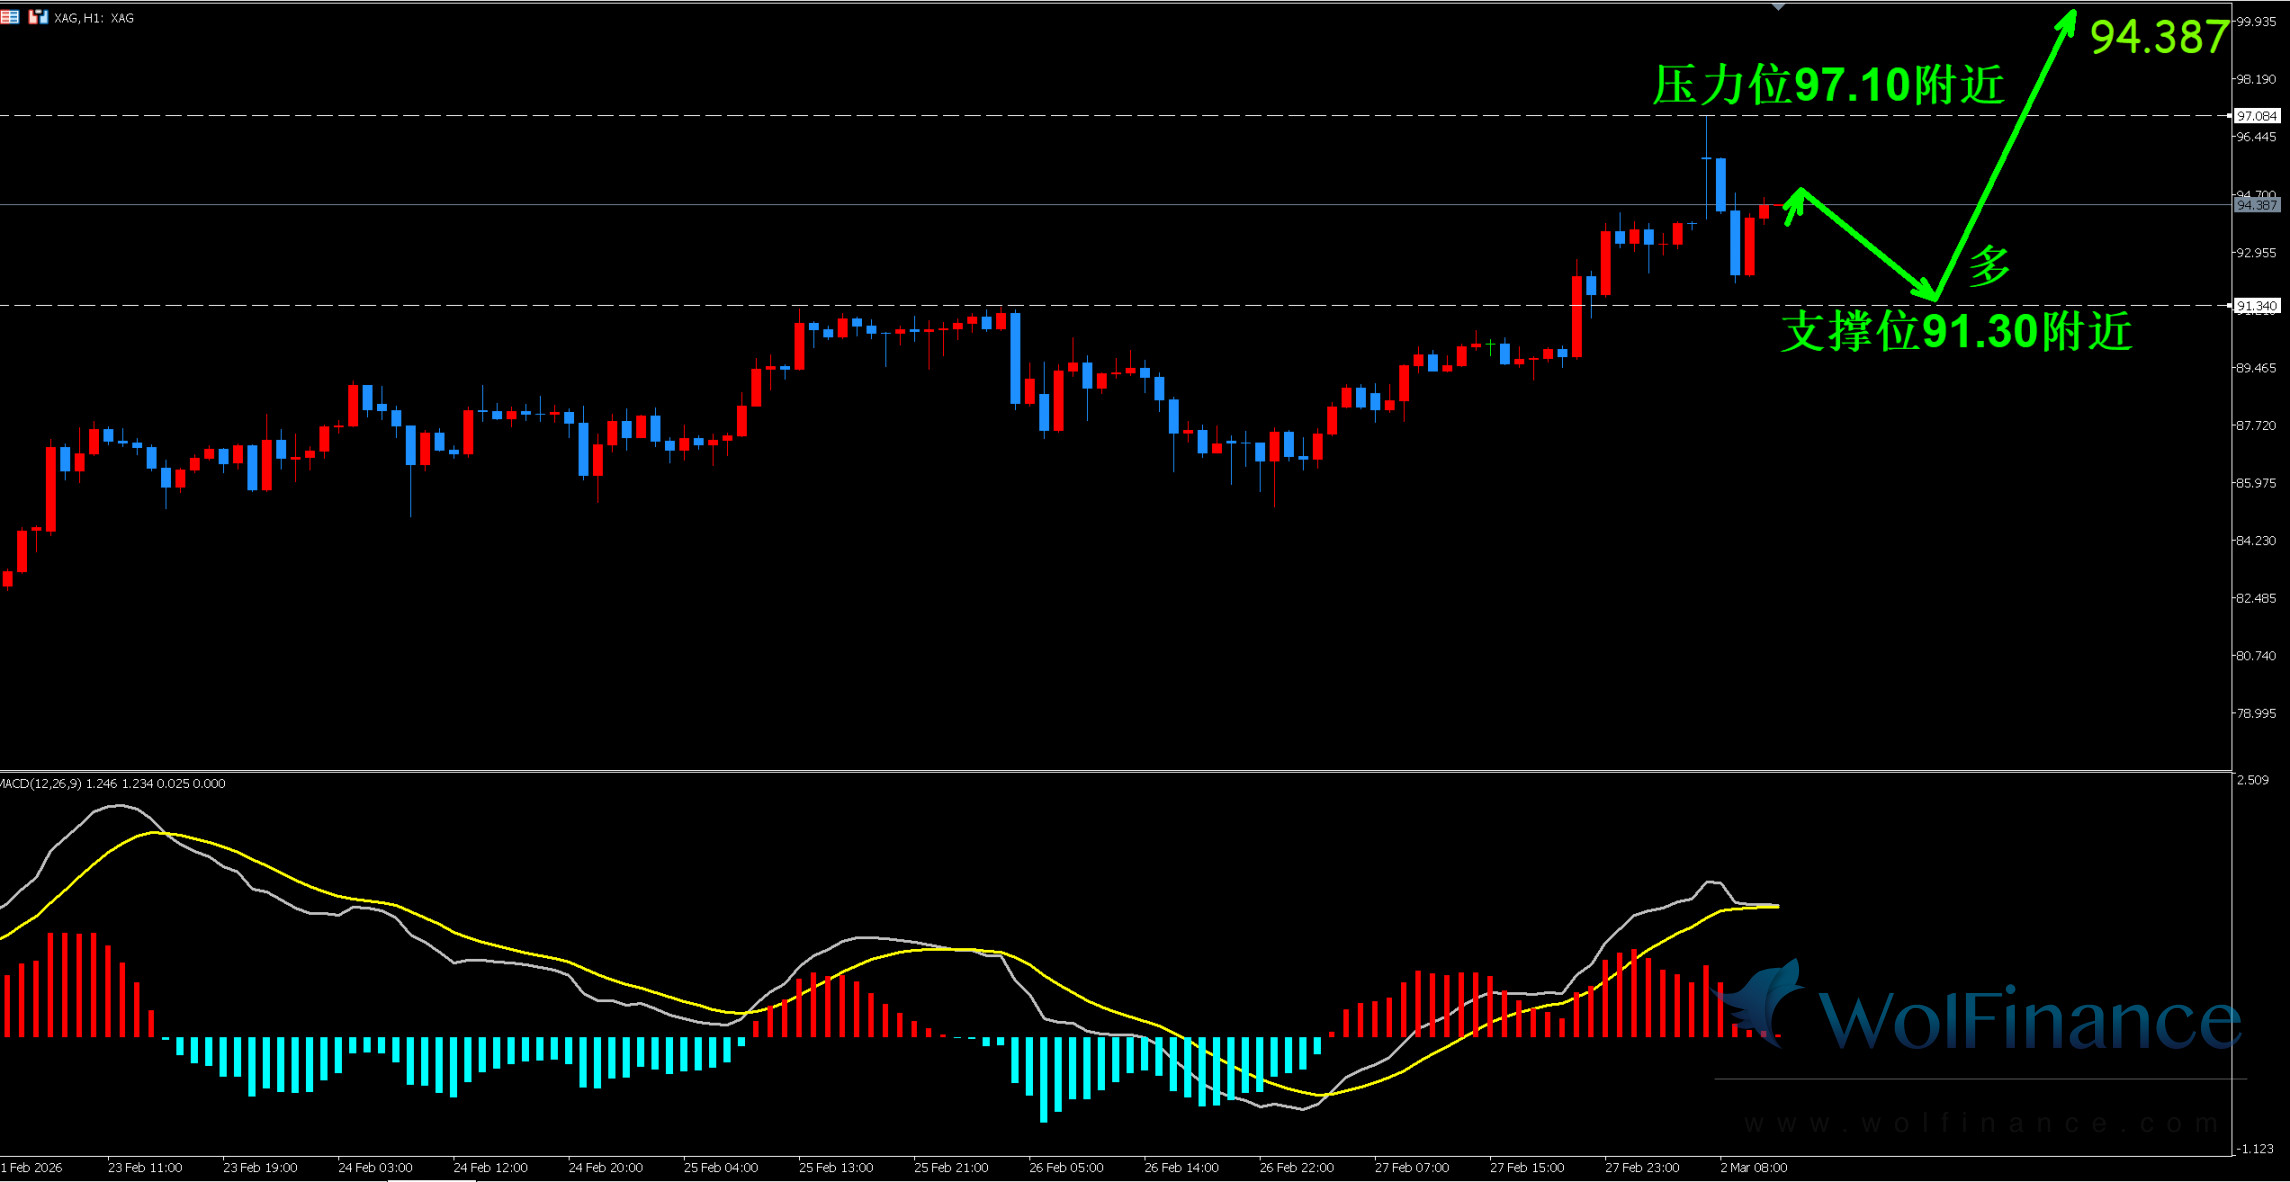Click the 2.509 MACD scale value
The width and height of the screenshot is (2290, 1182).
[2252, 780]
